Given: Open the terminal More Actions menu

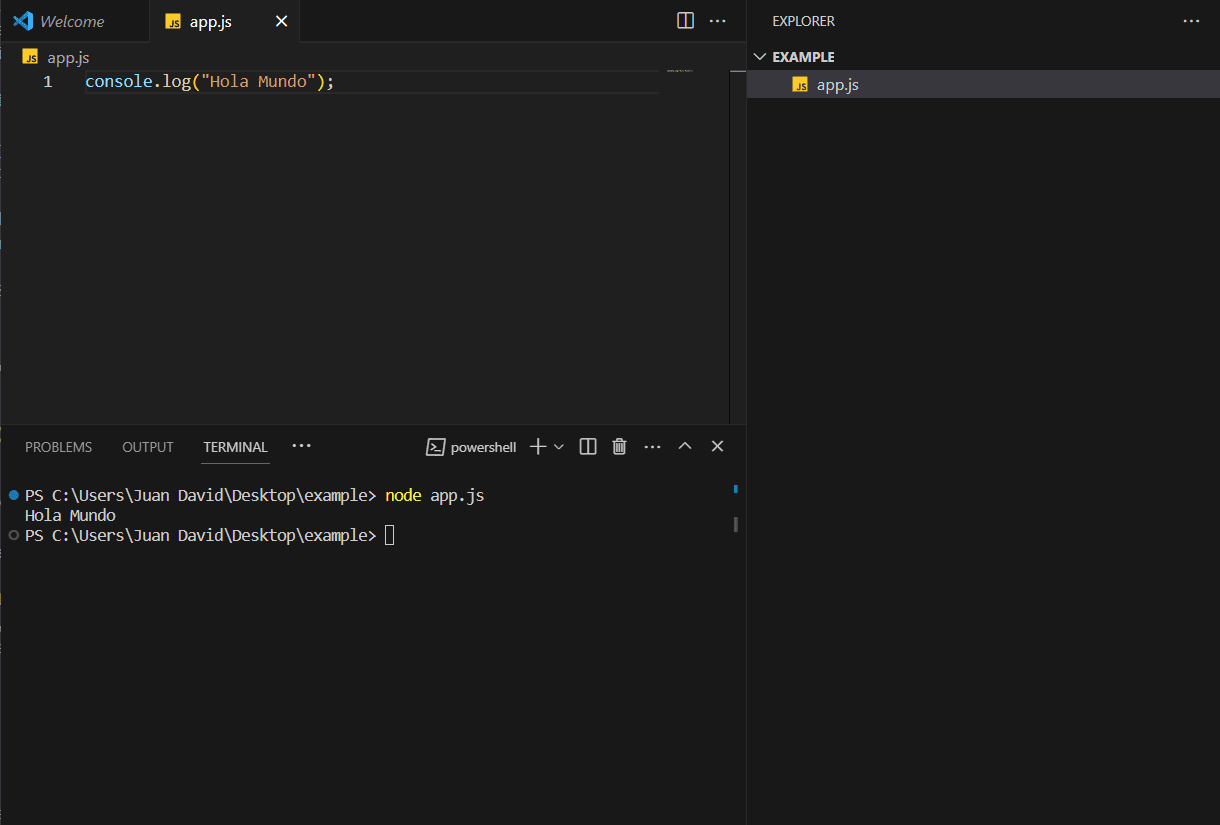Looking at the screenshot, I should point(652,446).
